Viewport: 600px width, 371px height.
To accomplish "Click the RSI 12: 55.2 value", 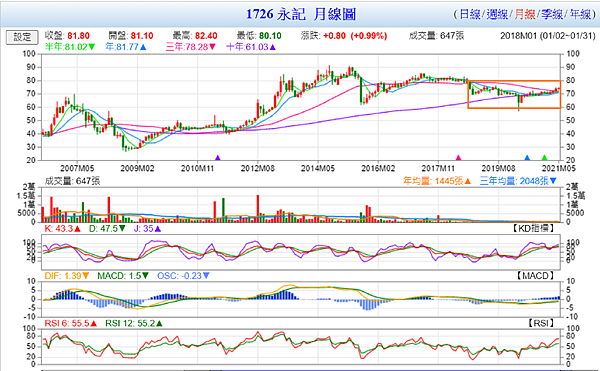I will point(134,324).
